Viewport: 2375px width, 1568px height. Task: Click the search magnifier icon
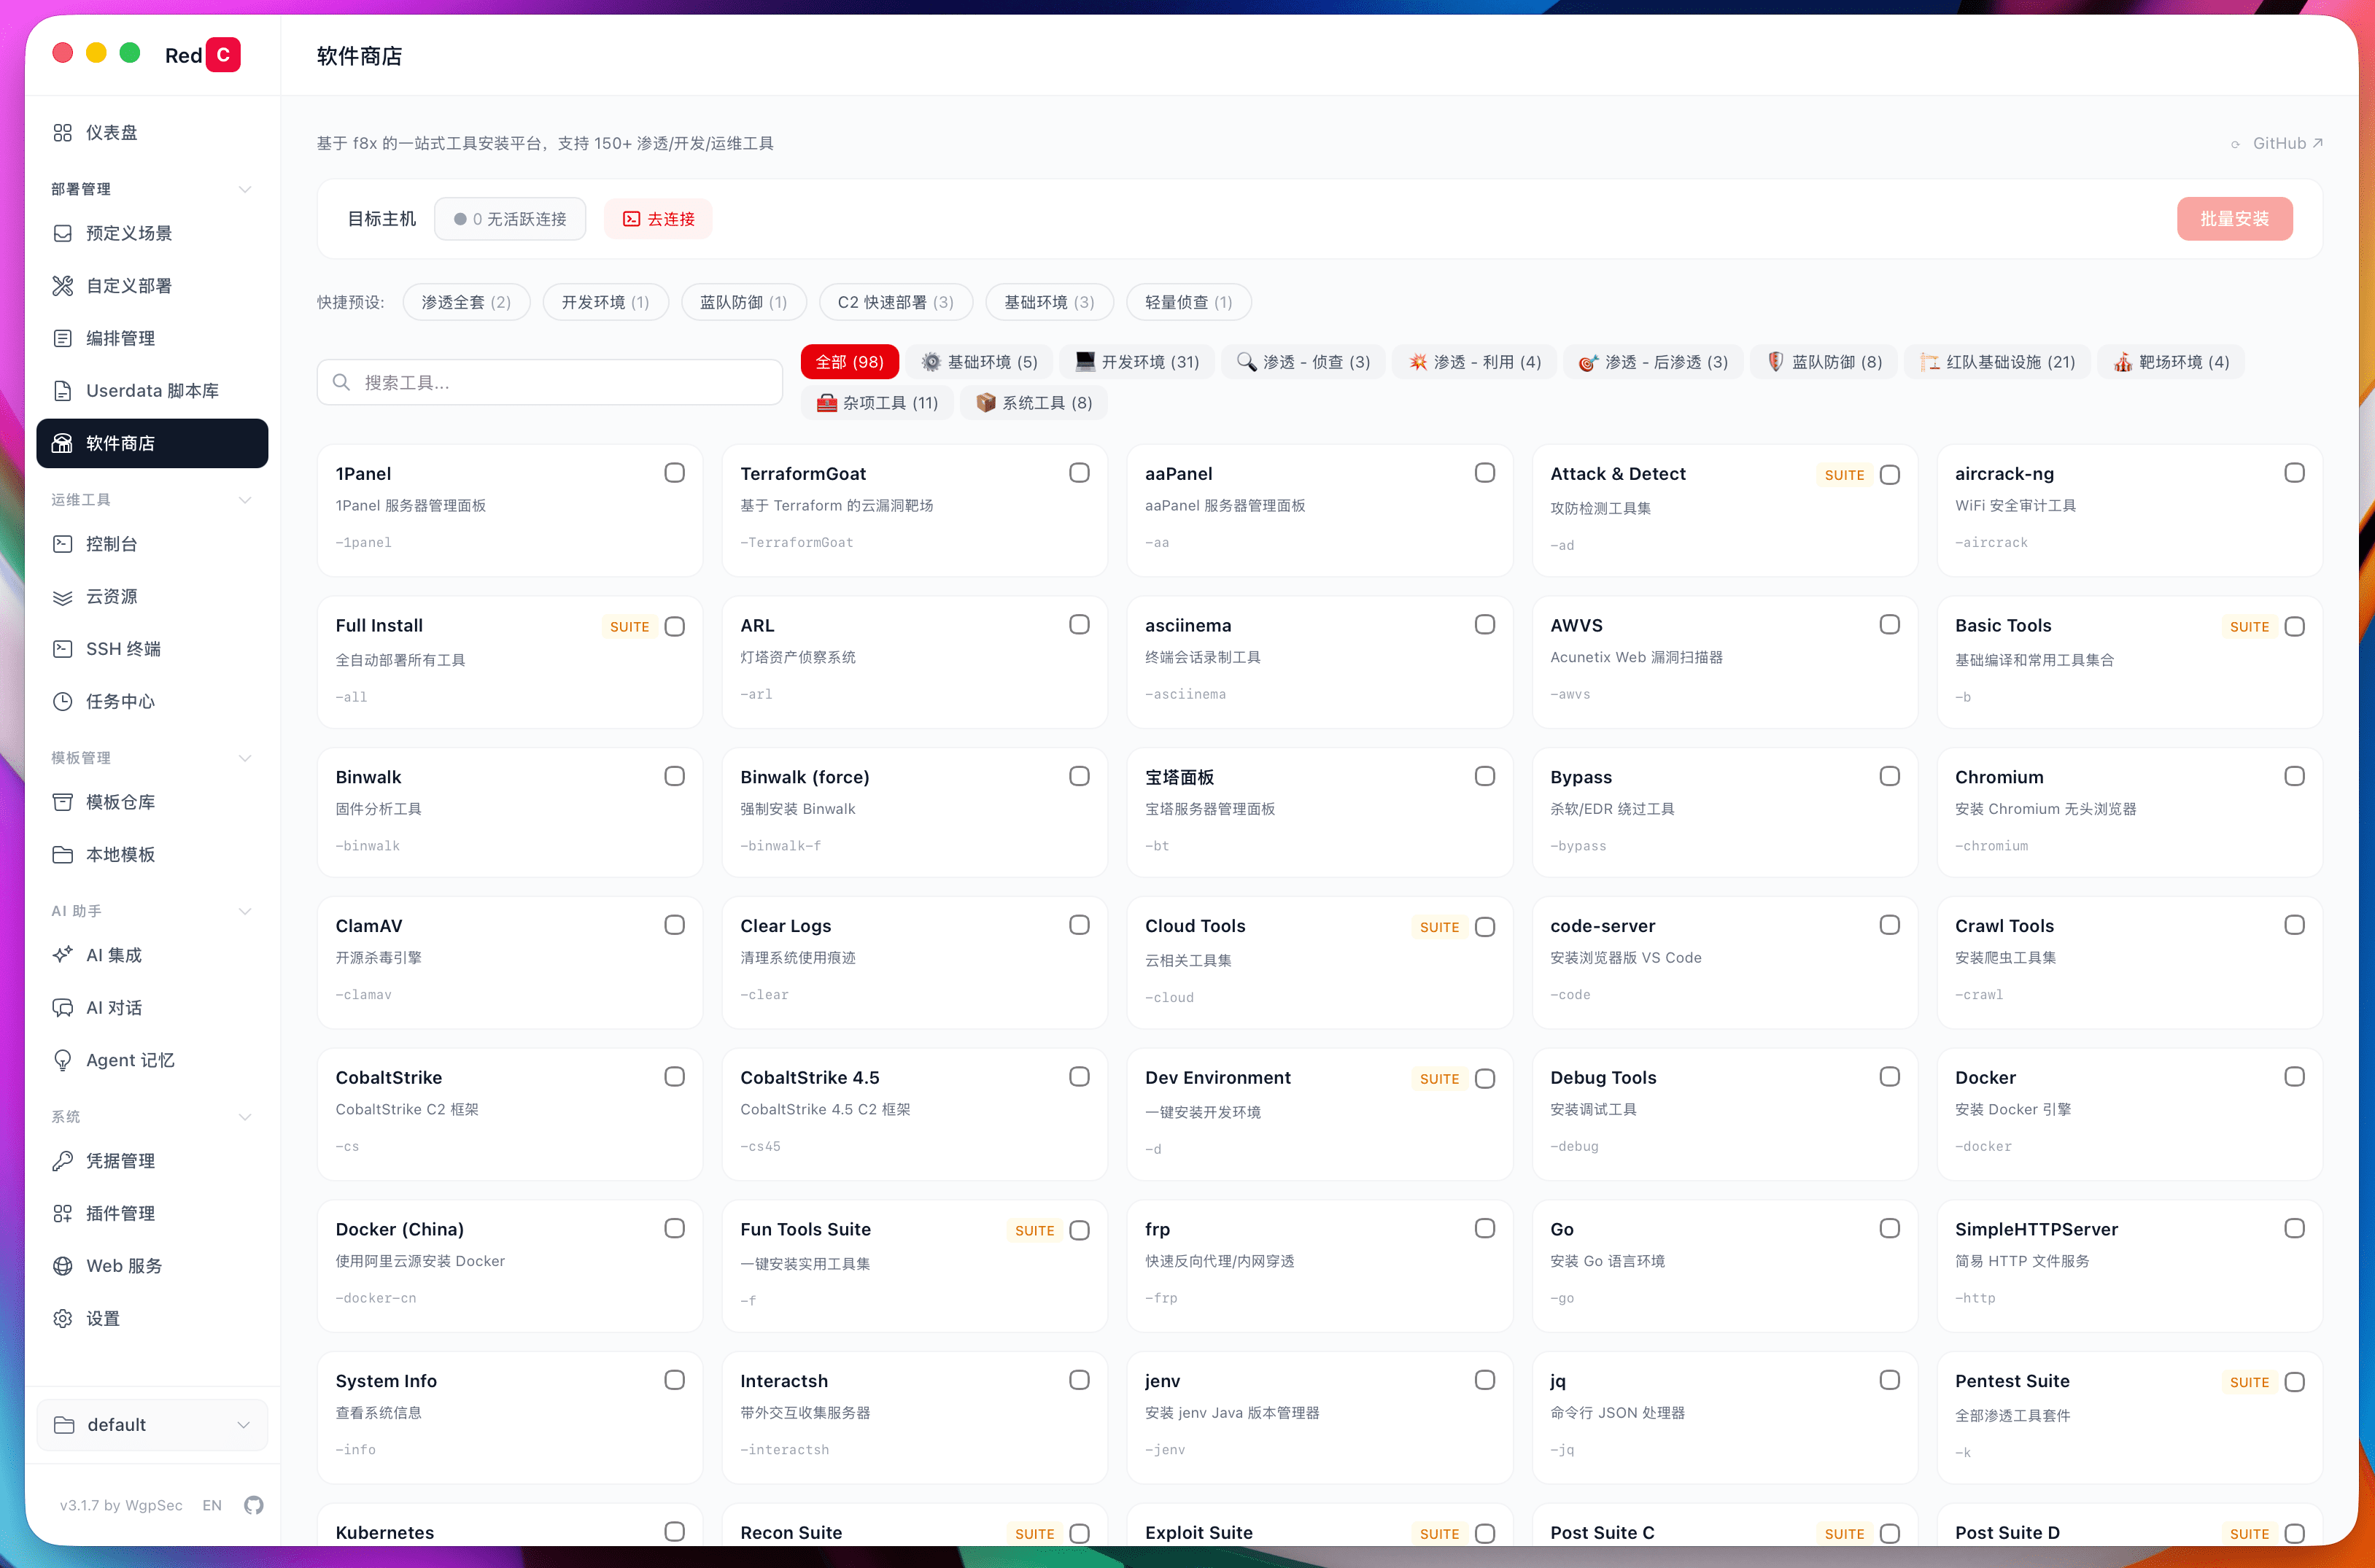341,382
